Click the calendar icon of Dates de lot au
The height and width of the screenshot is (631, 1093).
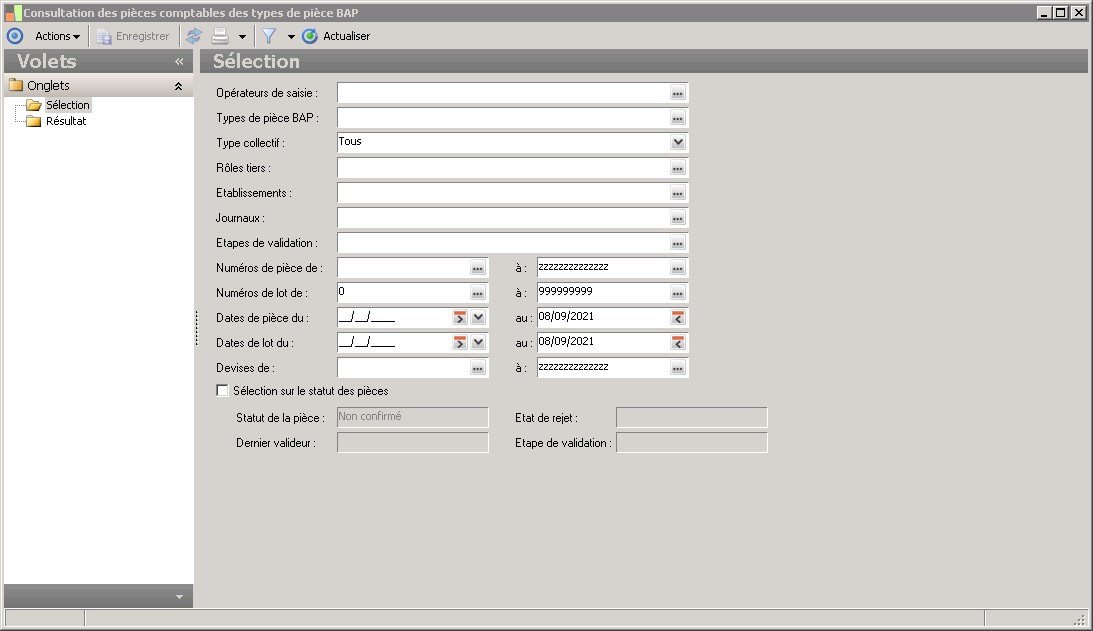point(678,343)
